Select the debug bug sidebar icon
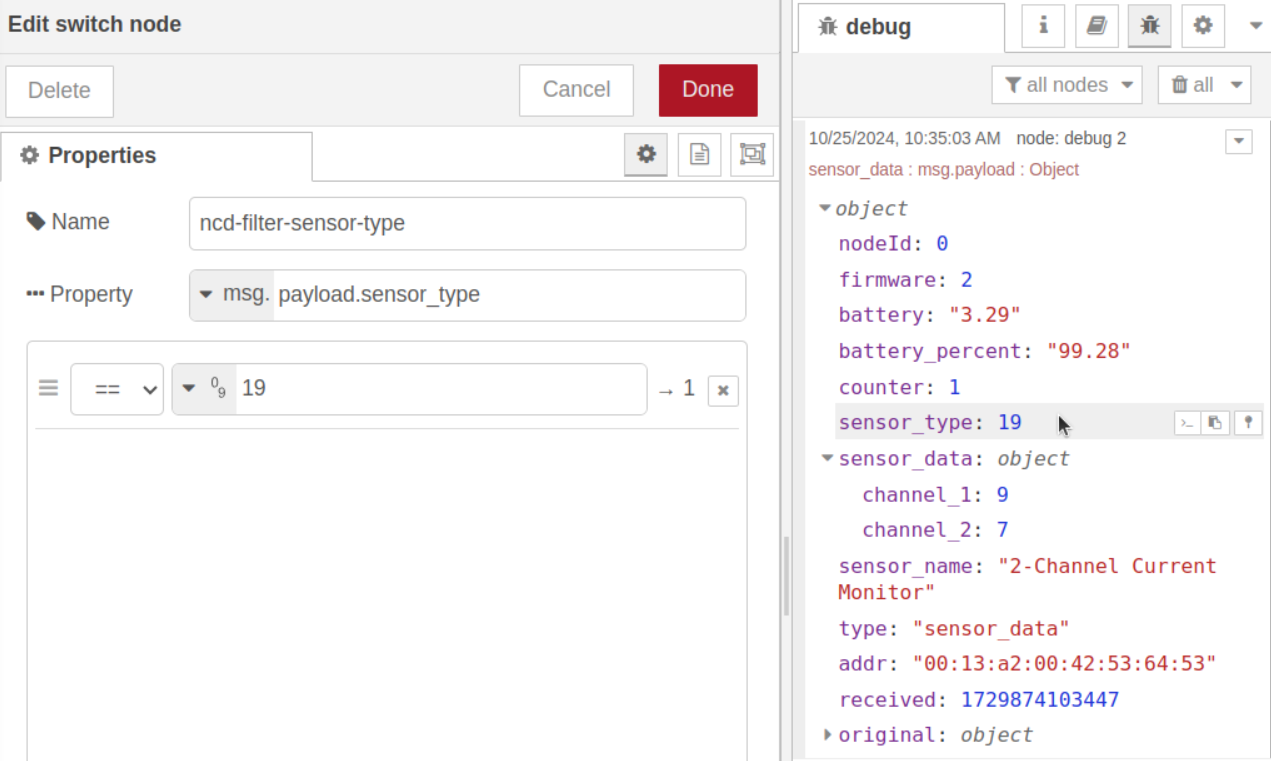This screenshot has height=761, width=1271. (x=1150, y=26)
